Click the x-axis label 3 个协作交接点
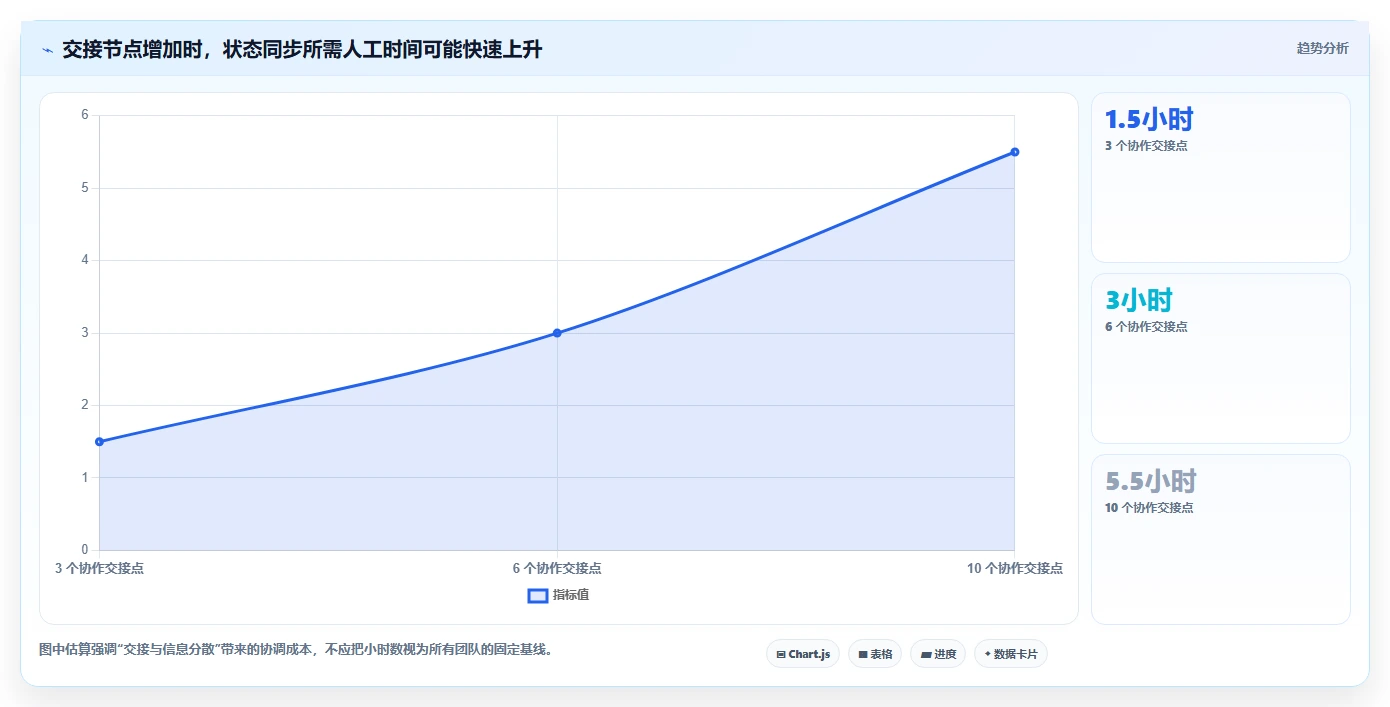1390x707 pixels. [99, 568]
